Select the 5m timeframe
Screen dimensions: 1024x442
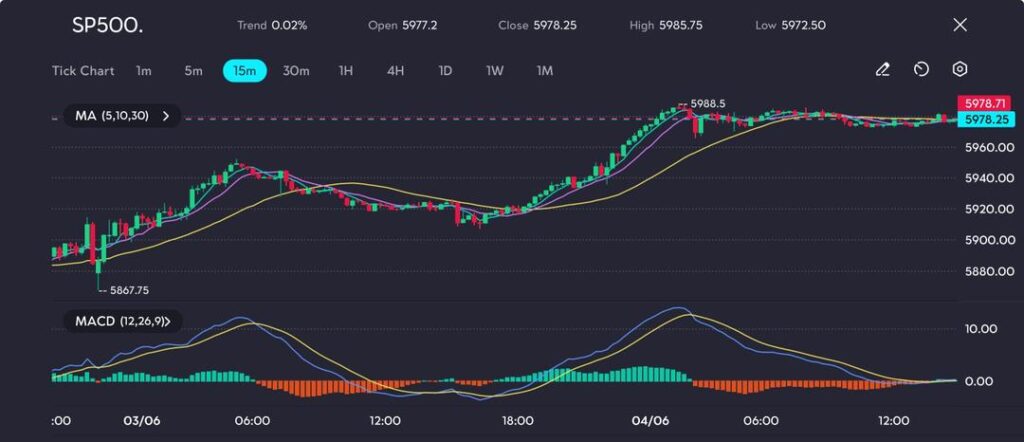pos(193,71)
